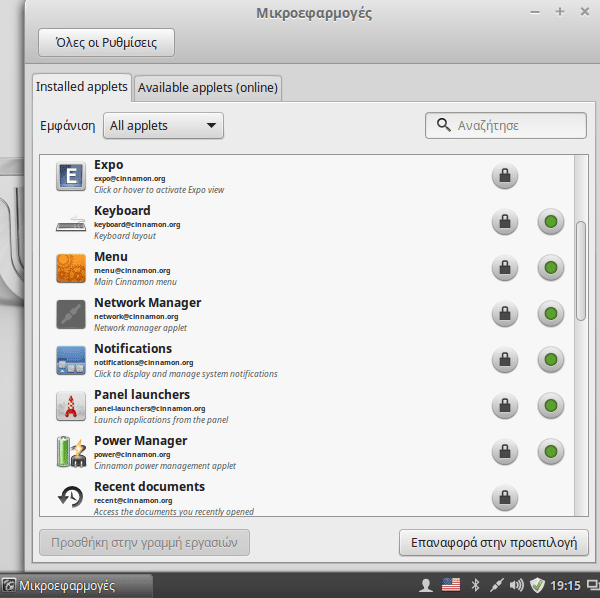Select the Keyboard applet icon
The height and width of the screenshot is (598, 600).
(x=71, y=223)
